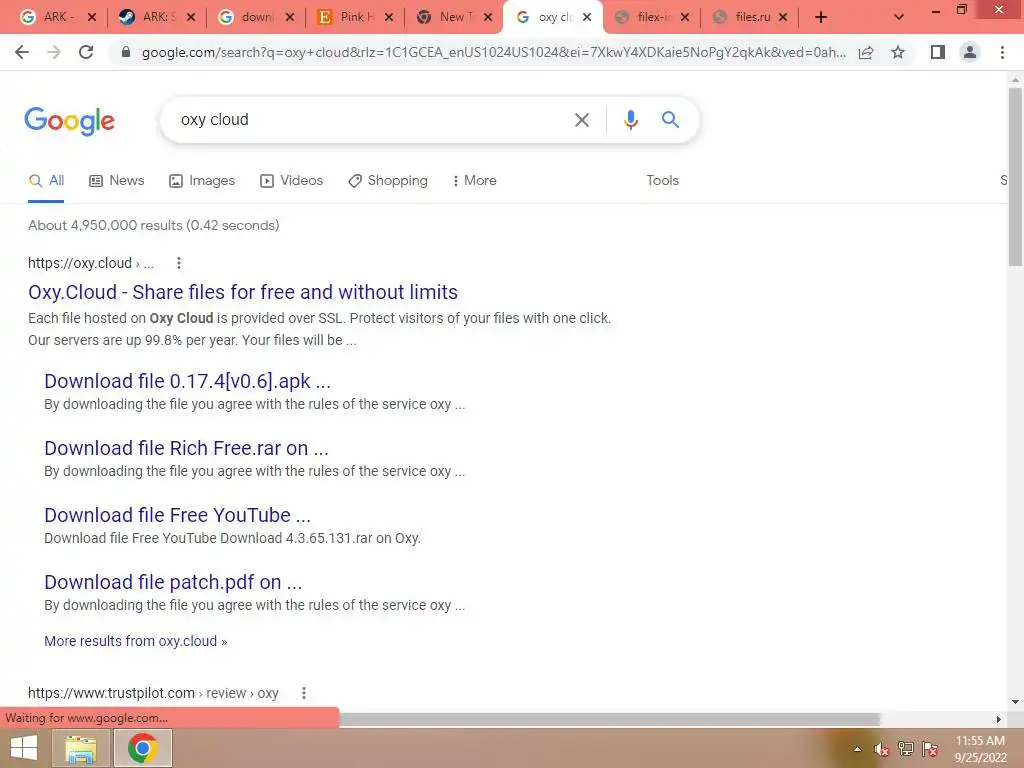Close the 'flex-in' tab
1024x768 pixels.
coord(684,18)
